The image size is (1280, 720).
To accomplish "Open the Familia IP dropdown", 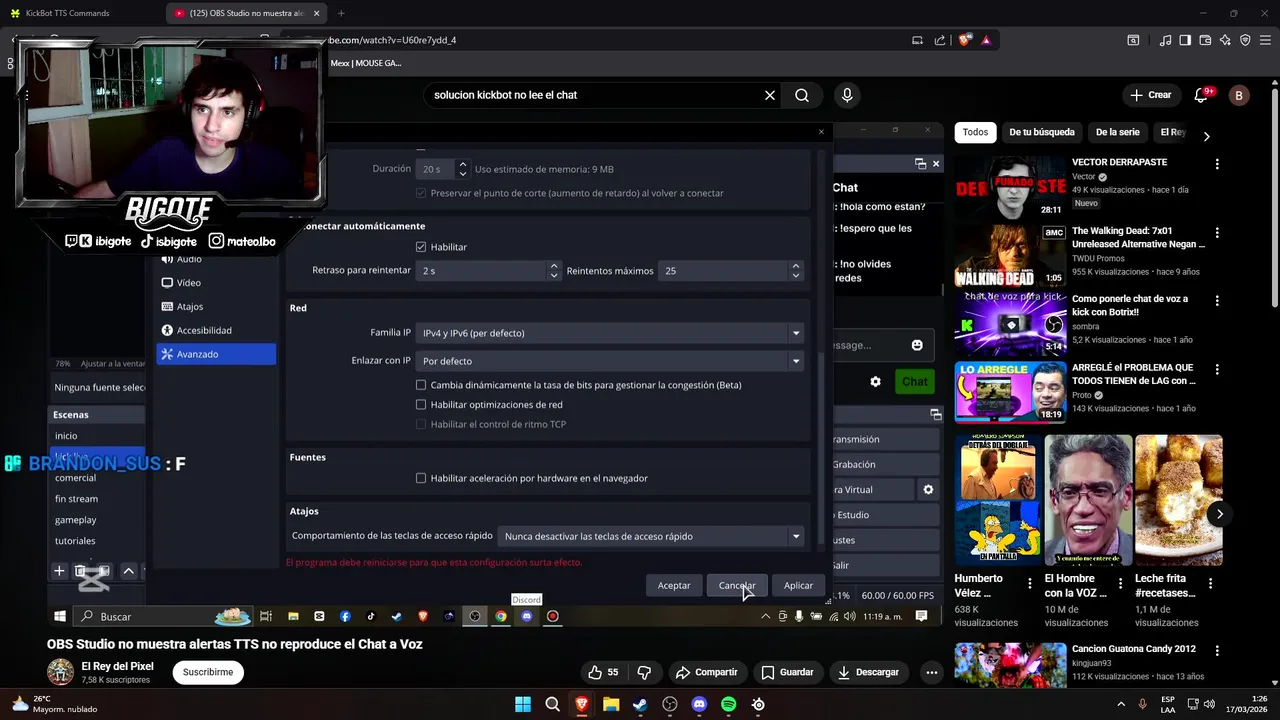I will 610,333.
